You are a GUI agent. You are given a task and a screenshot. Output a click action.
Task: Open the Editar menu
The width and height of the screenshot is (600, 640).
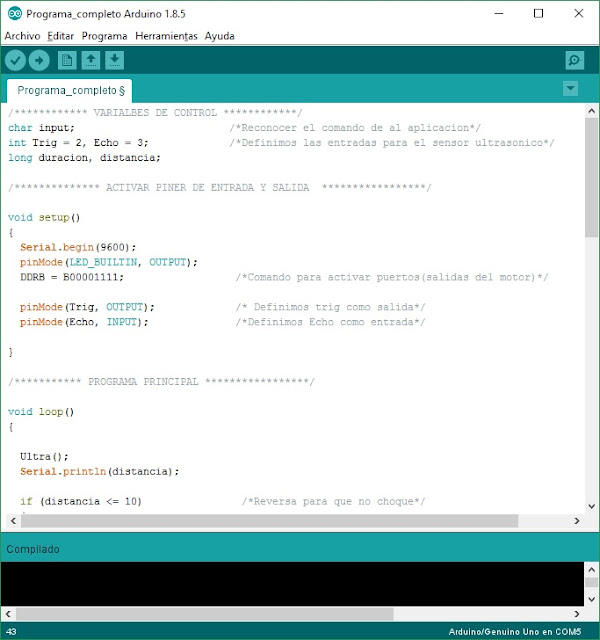60,36
